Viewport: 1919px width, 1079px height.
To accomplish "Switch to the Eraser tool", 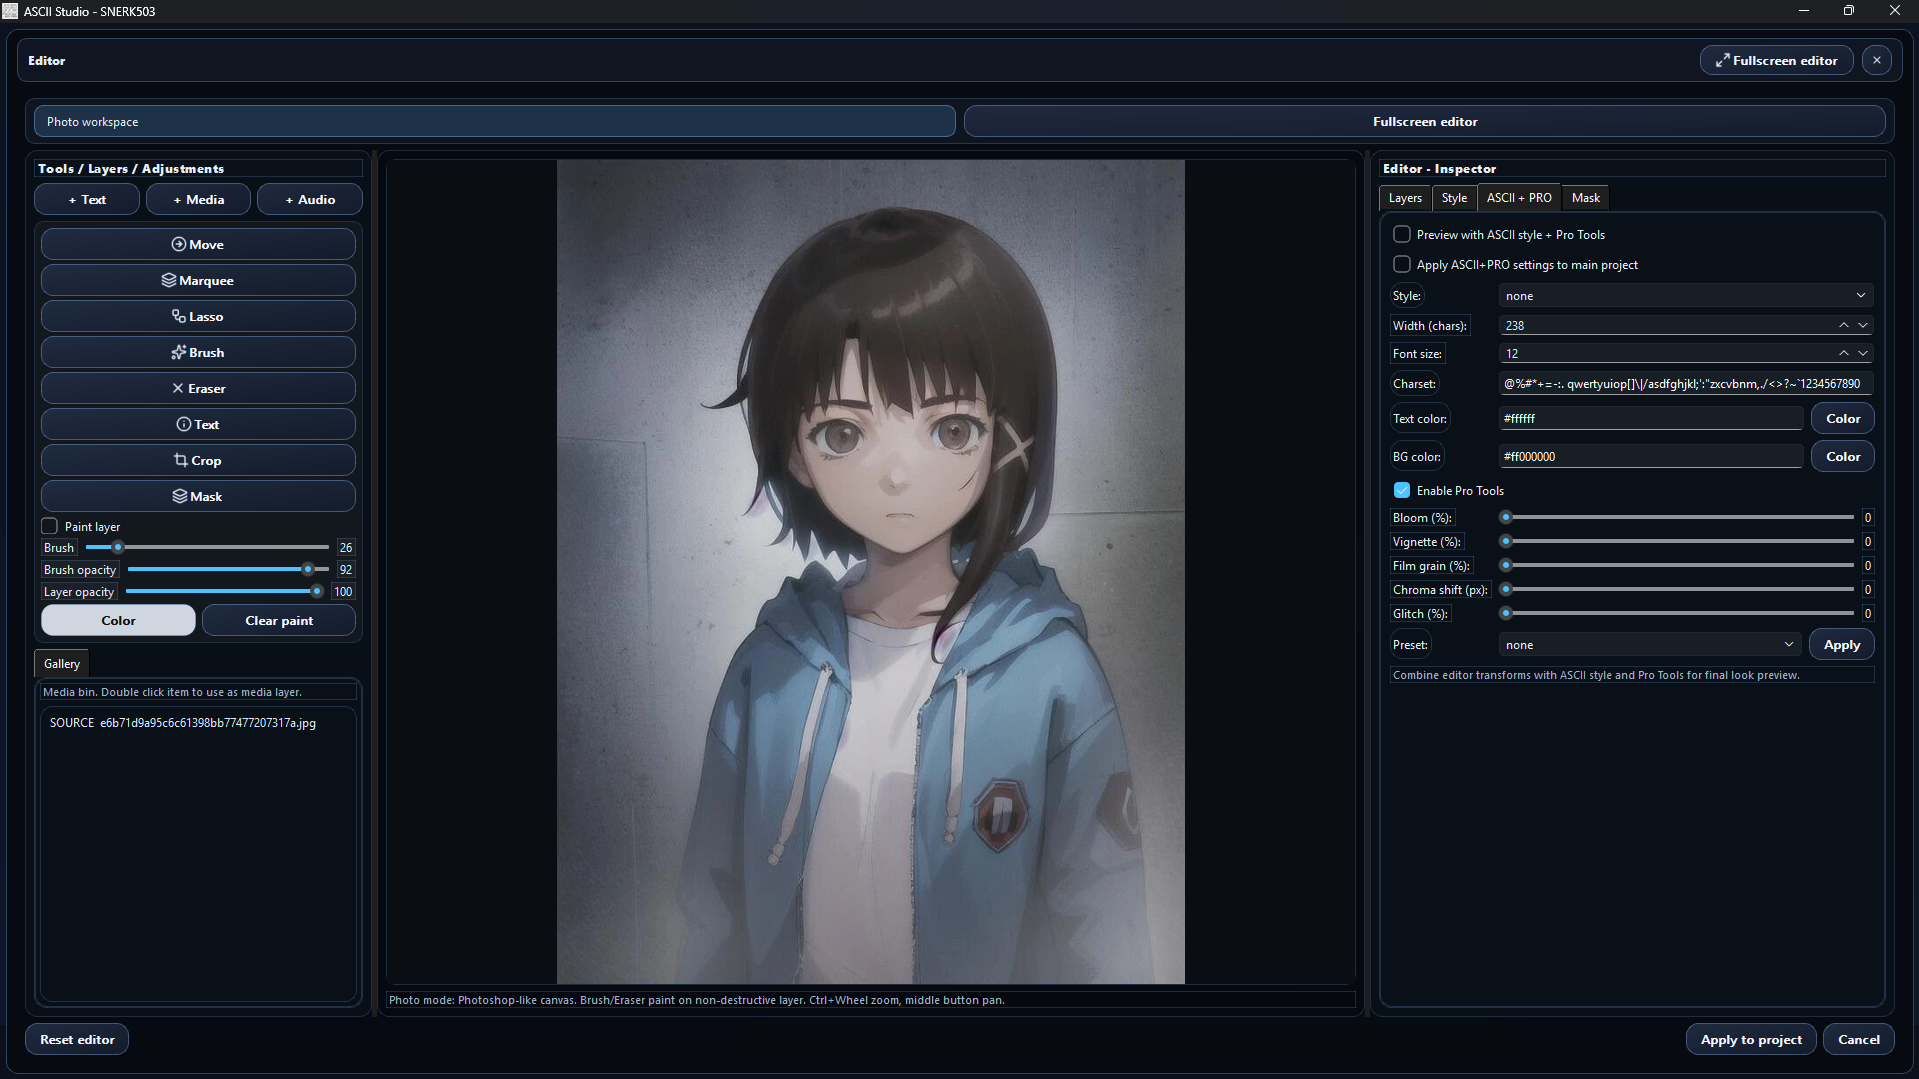I will click(x=197, y=388).
